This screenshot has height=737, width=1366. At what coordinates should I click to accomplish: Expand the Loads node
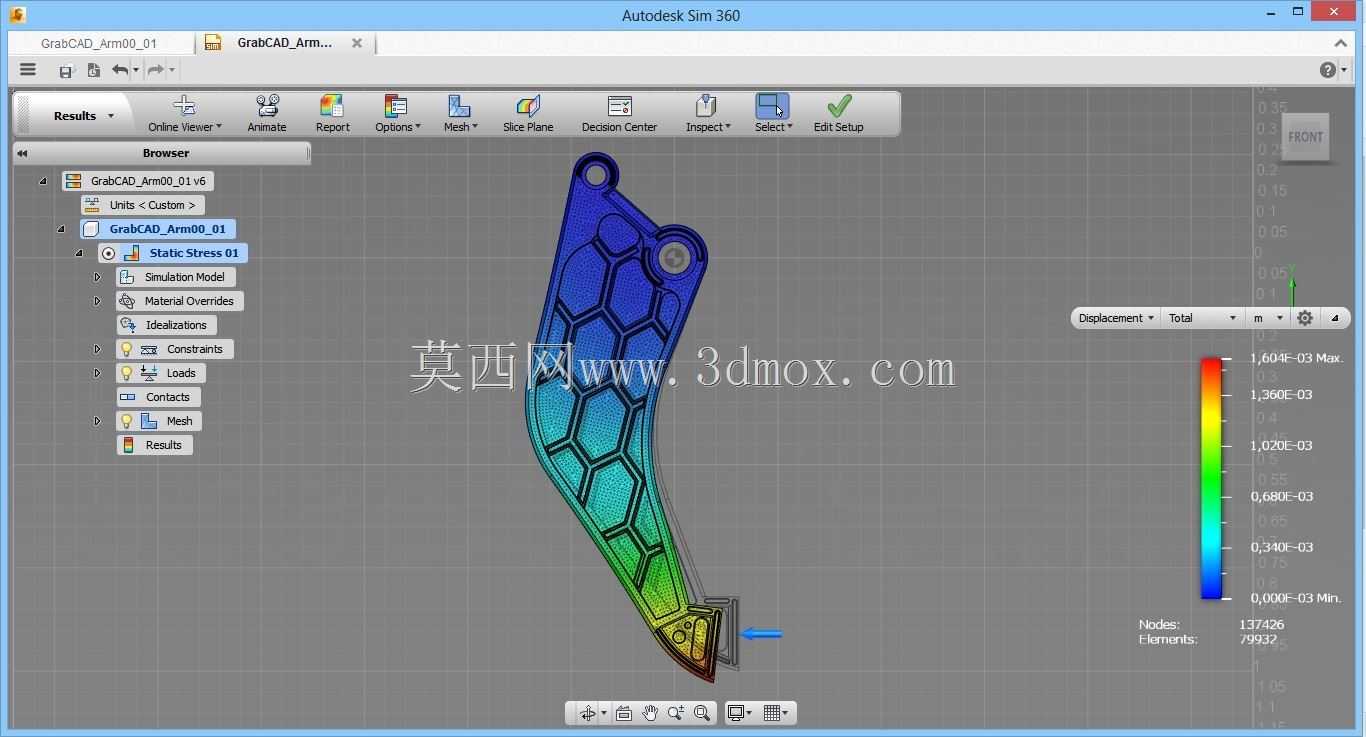click(x=97, y=373)
